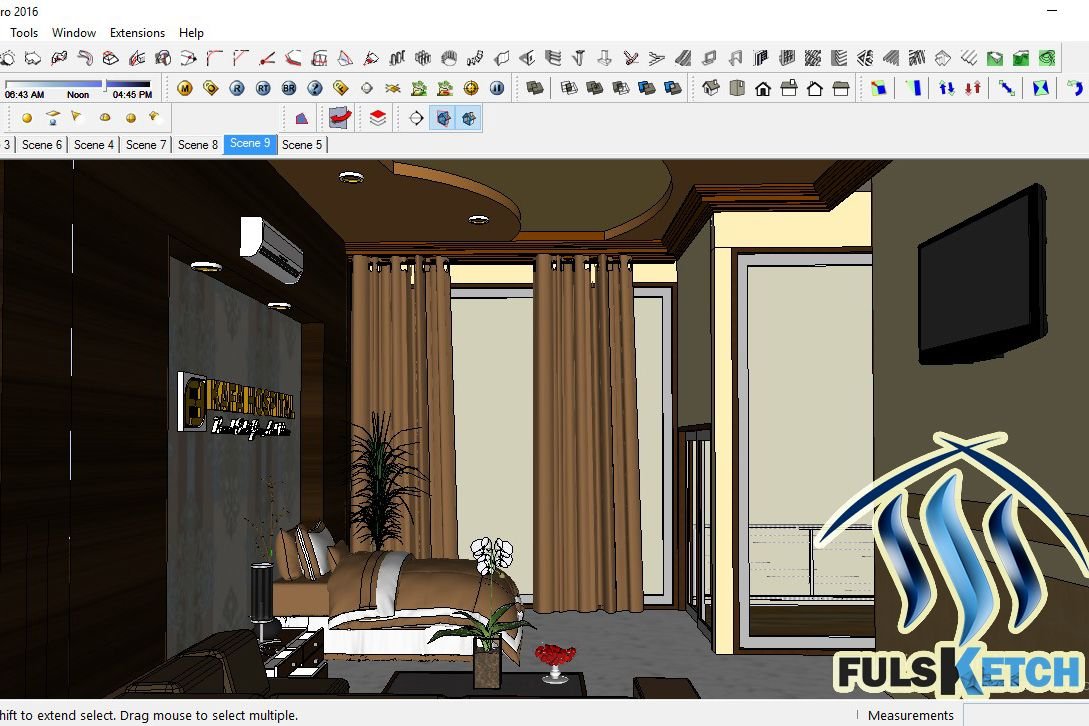Click in the Measurements input box

tap(1026, 715)
